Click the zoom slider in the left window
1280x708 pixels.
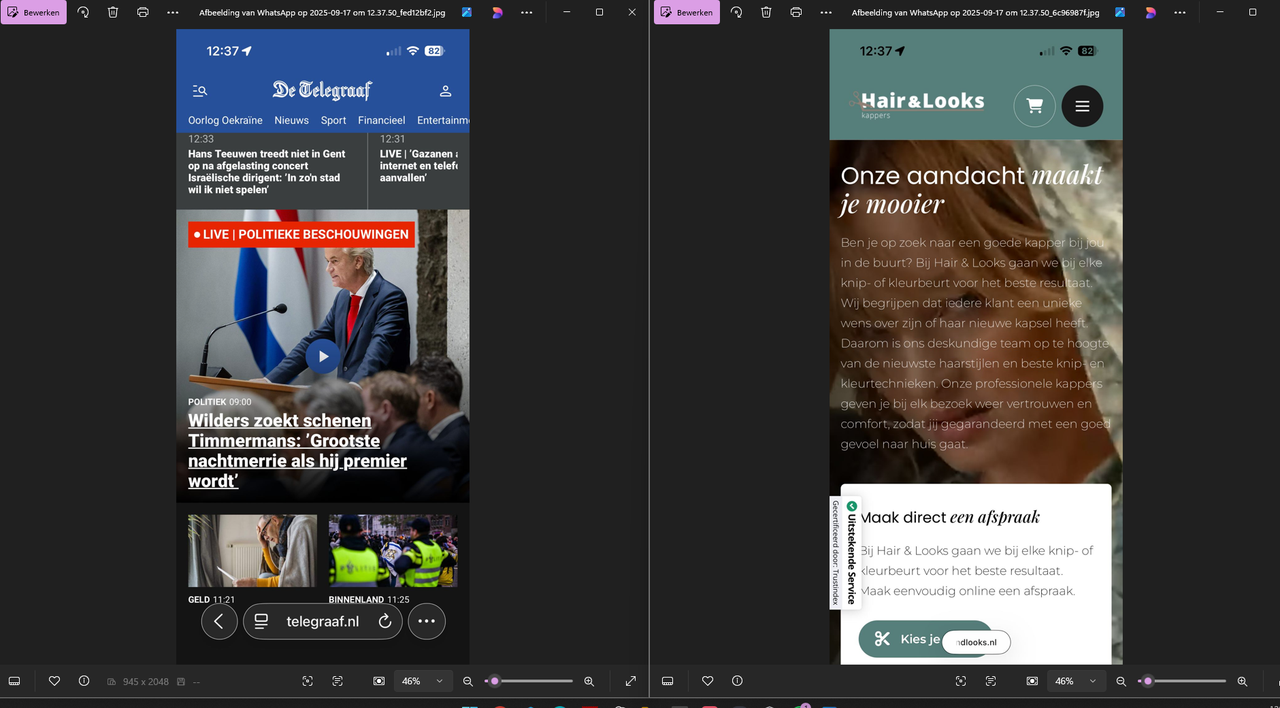[x=529, y=681]
